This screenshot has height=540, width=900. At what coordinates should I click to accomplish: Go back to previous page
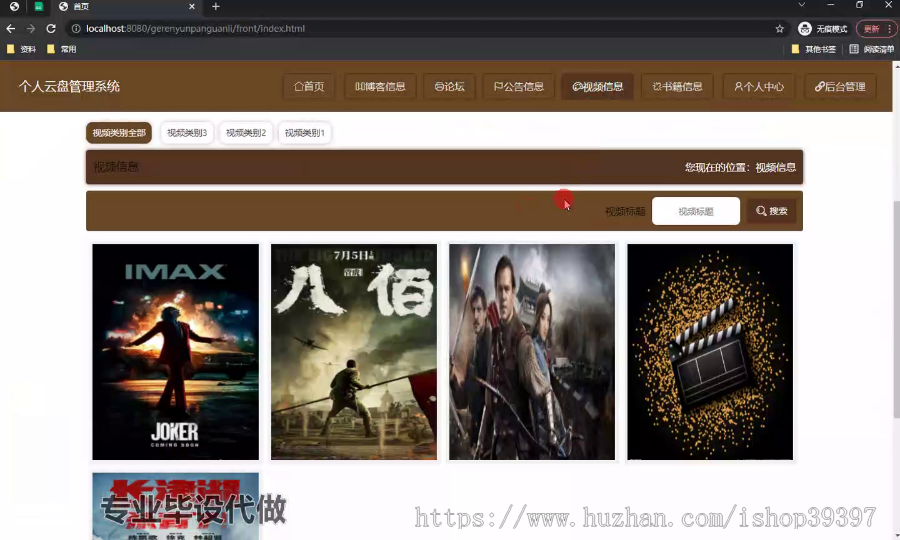coord(11,28)
